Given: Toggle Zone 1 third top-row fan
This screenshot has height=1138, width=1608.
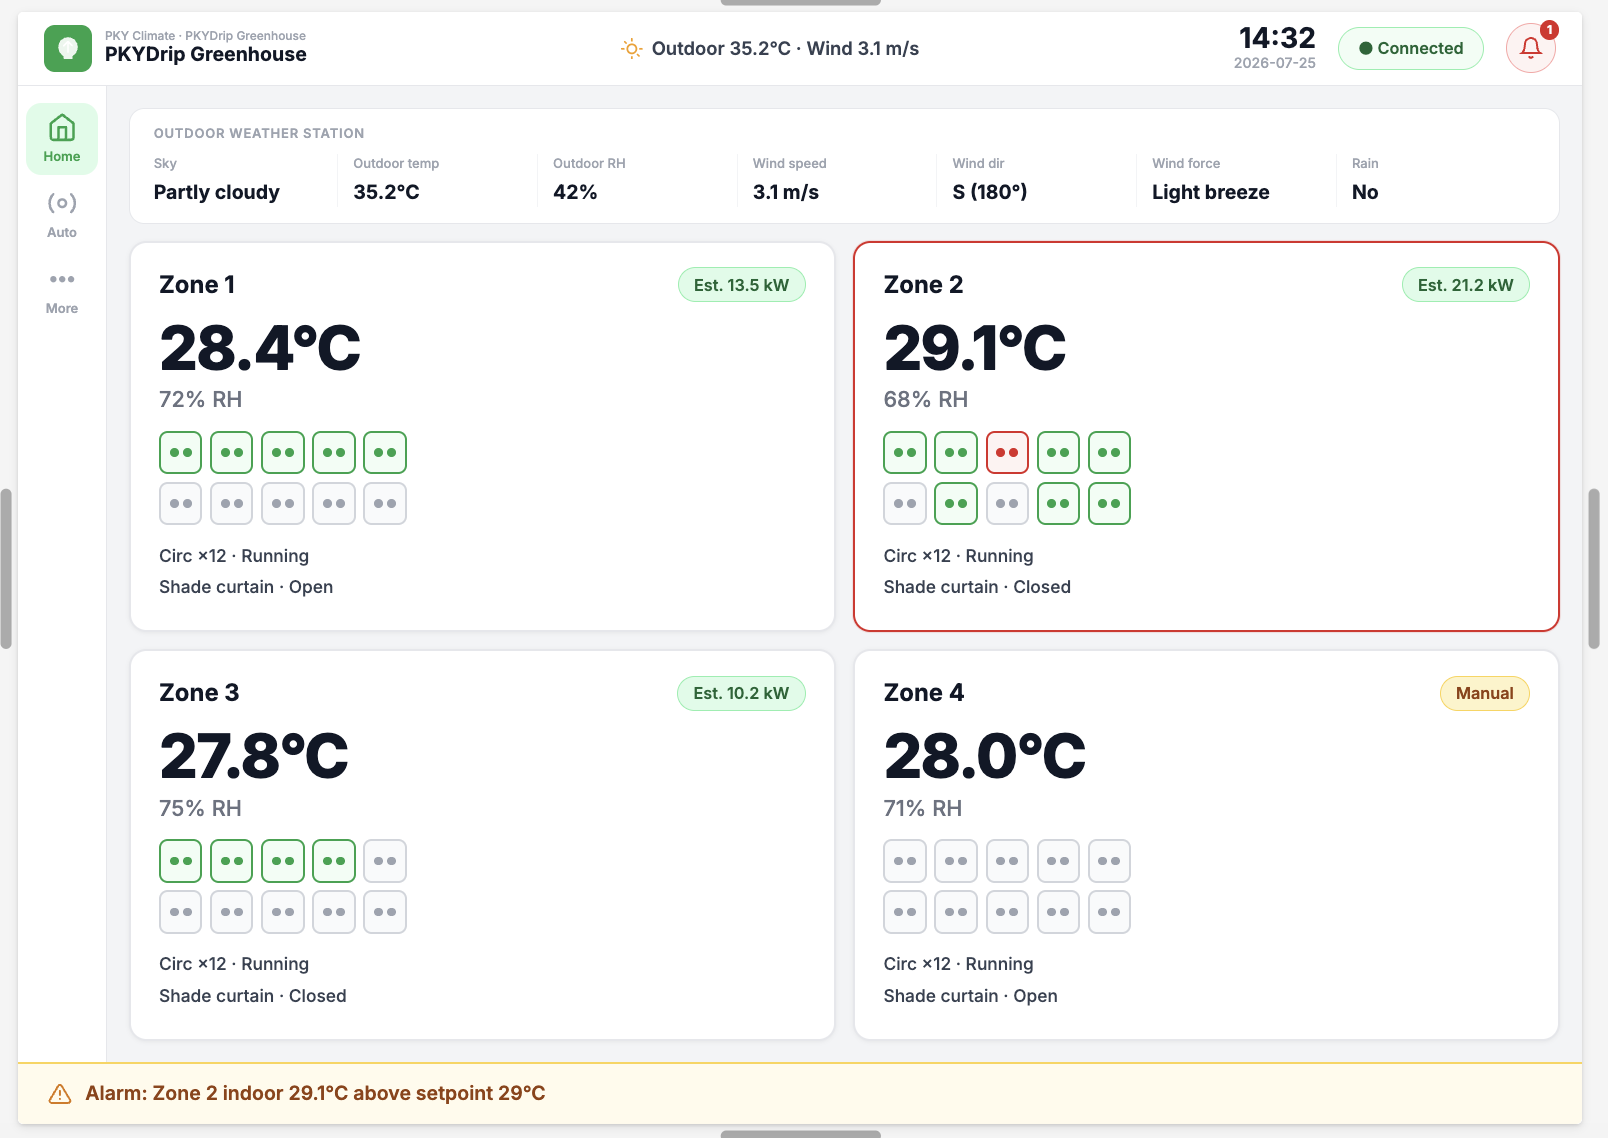Looking at the screenshot, I should (x=283, y=453).
